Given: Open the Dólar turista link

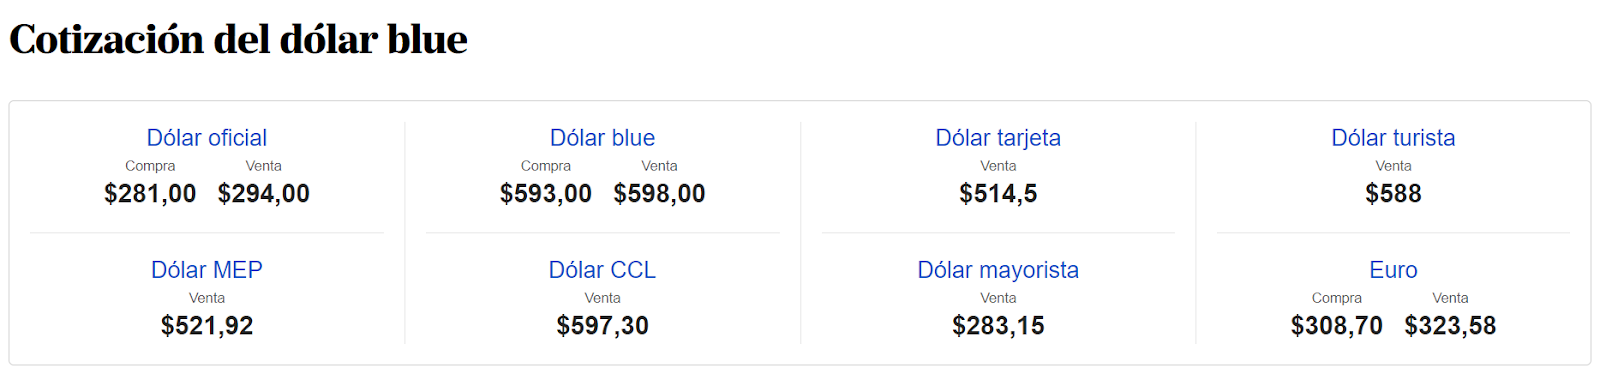Looking at the screenshot, I should (x=1393, y=138).
